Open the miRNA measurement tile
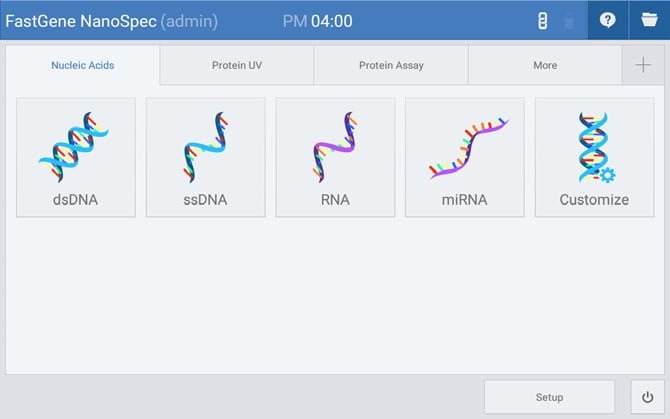 464,157
